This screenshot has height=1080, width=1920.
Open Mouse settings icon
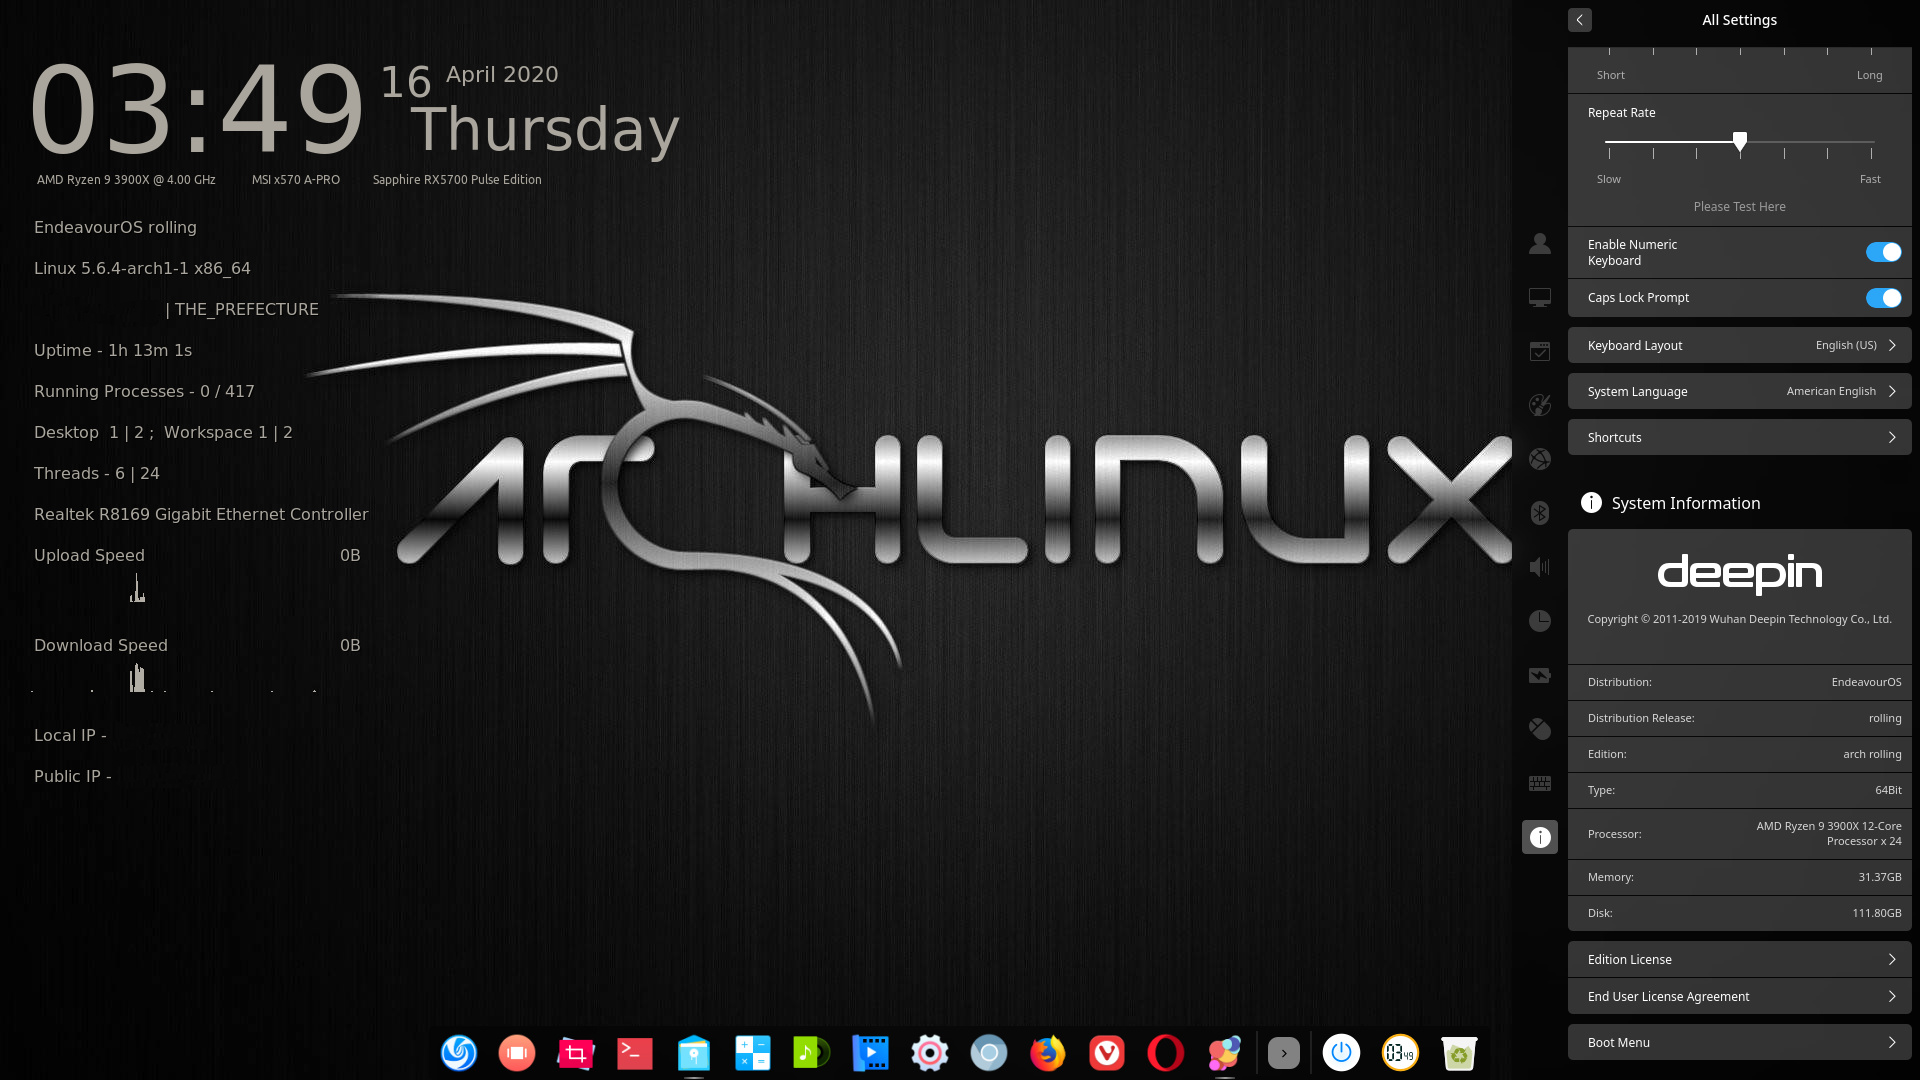1540,729
